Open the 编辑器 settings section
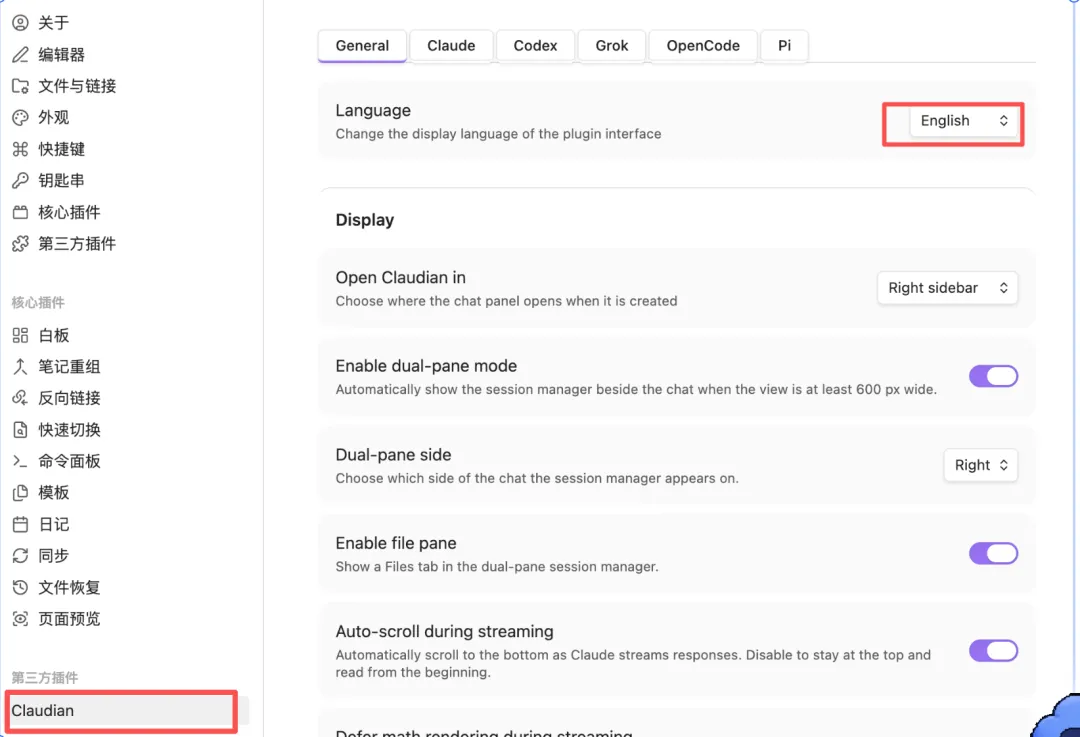1080x737 pixels. coord(61,54)
